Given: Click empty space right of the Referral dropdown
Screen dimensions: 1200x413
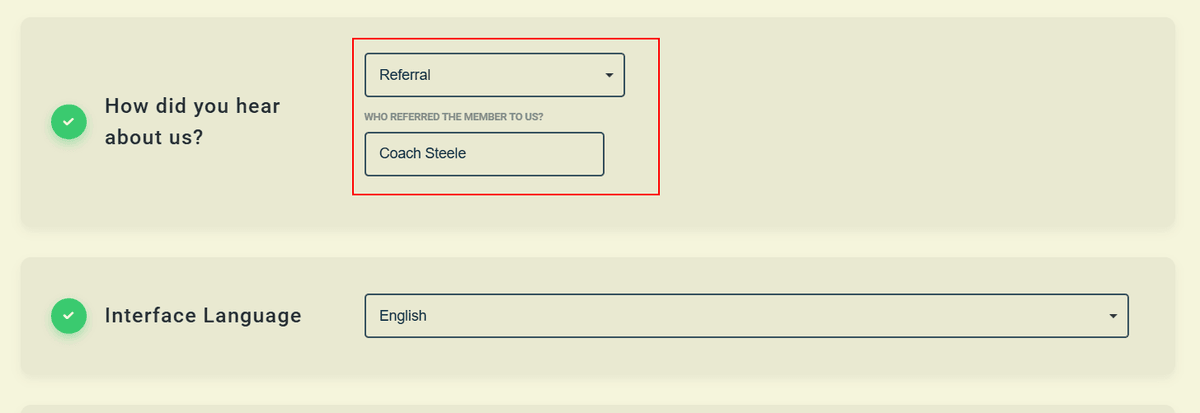Looking at the screenshot, I should click(x=900, y=75).
